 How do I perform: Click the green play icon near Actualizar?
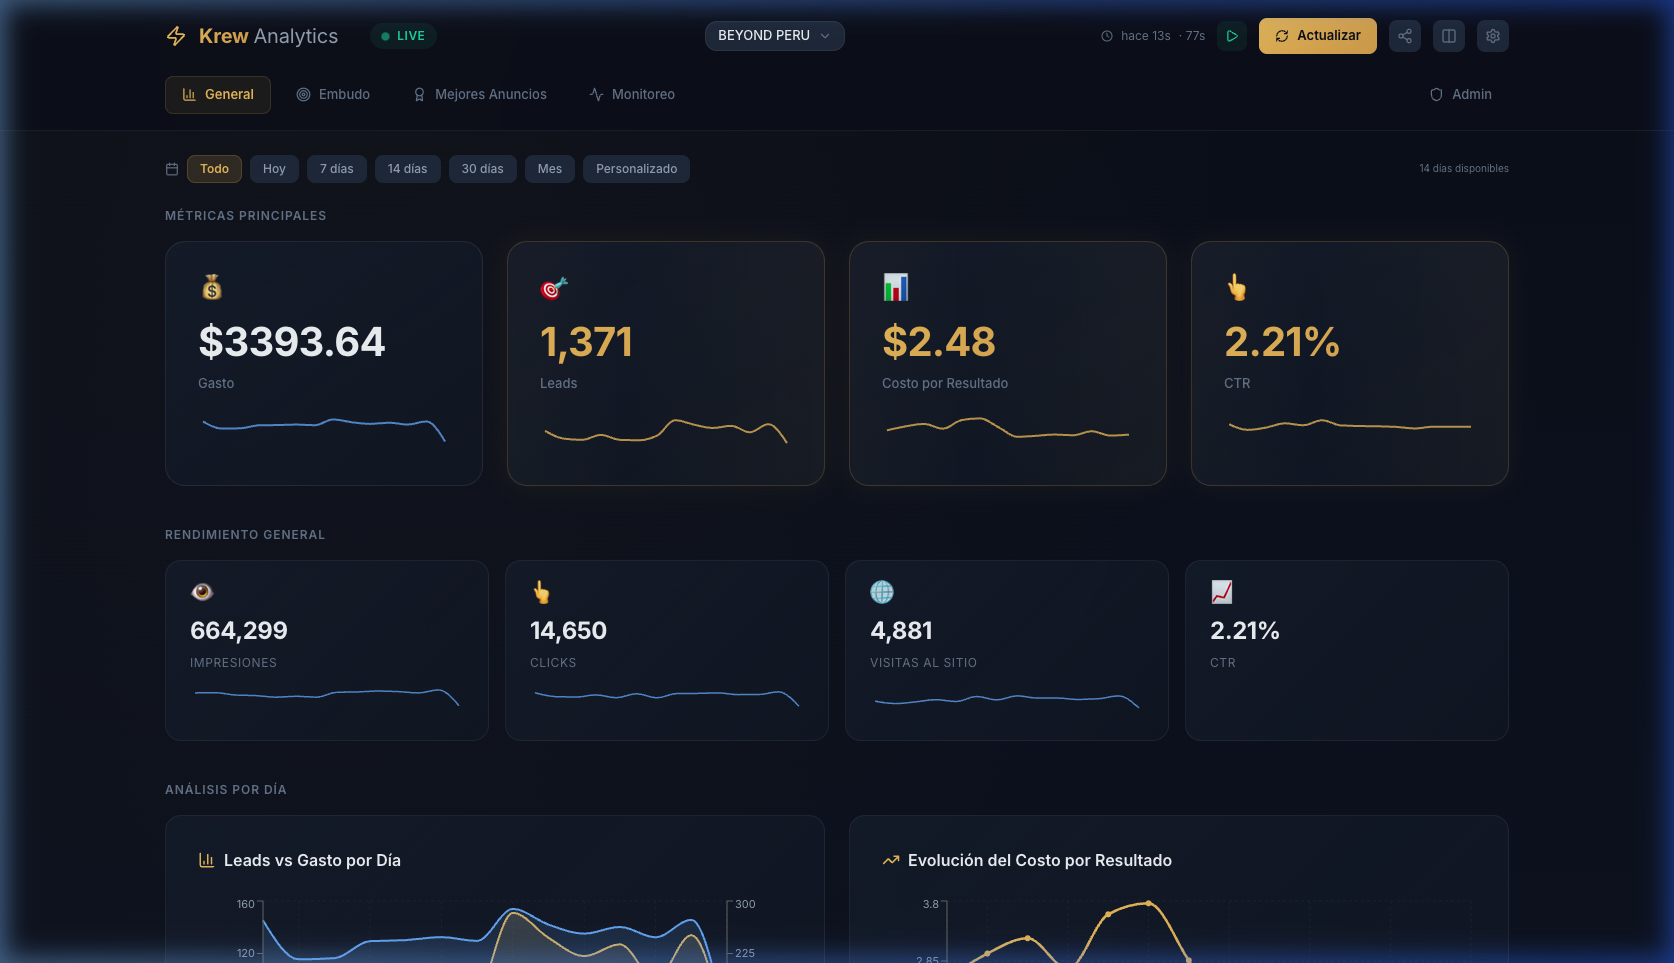tap(1232, 35)
